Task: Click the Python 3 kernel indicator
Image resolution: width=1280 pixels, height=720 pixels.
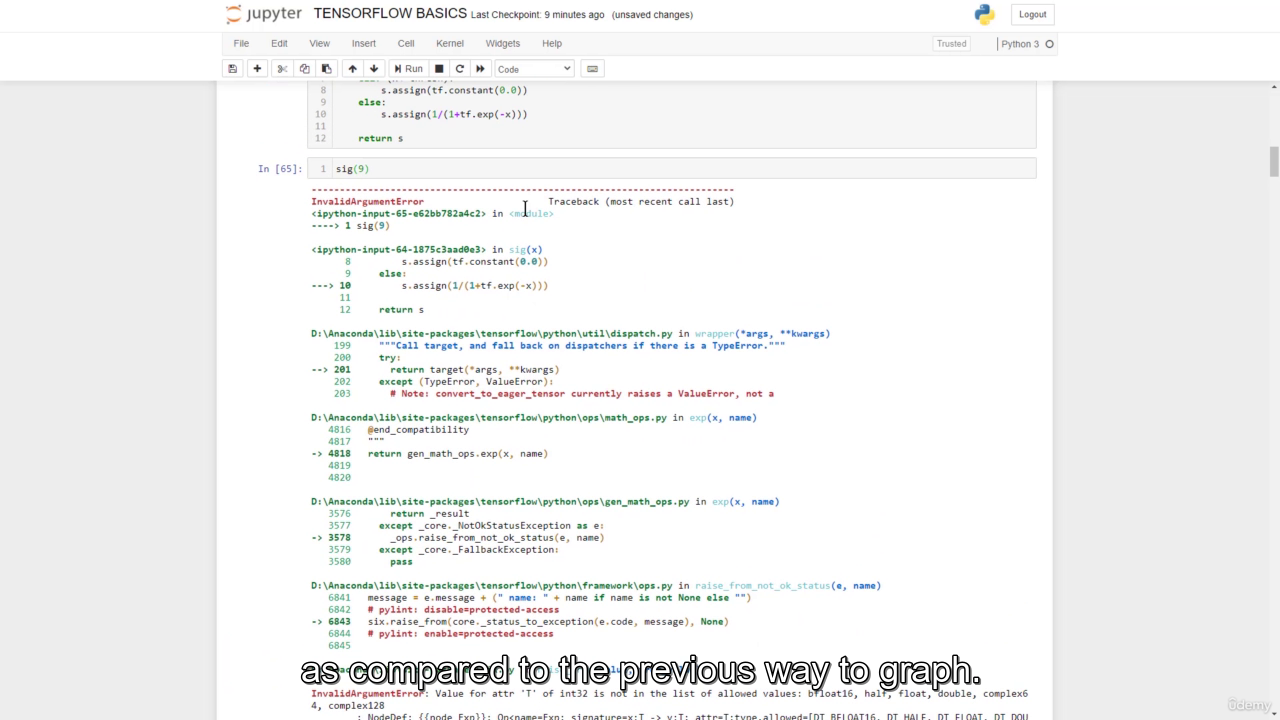Action: [x=1027, y=44]
